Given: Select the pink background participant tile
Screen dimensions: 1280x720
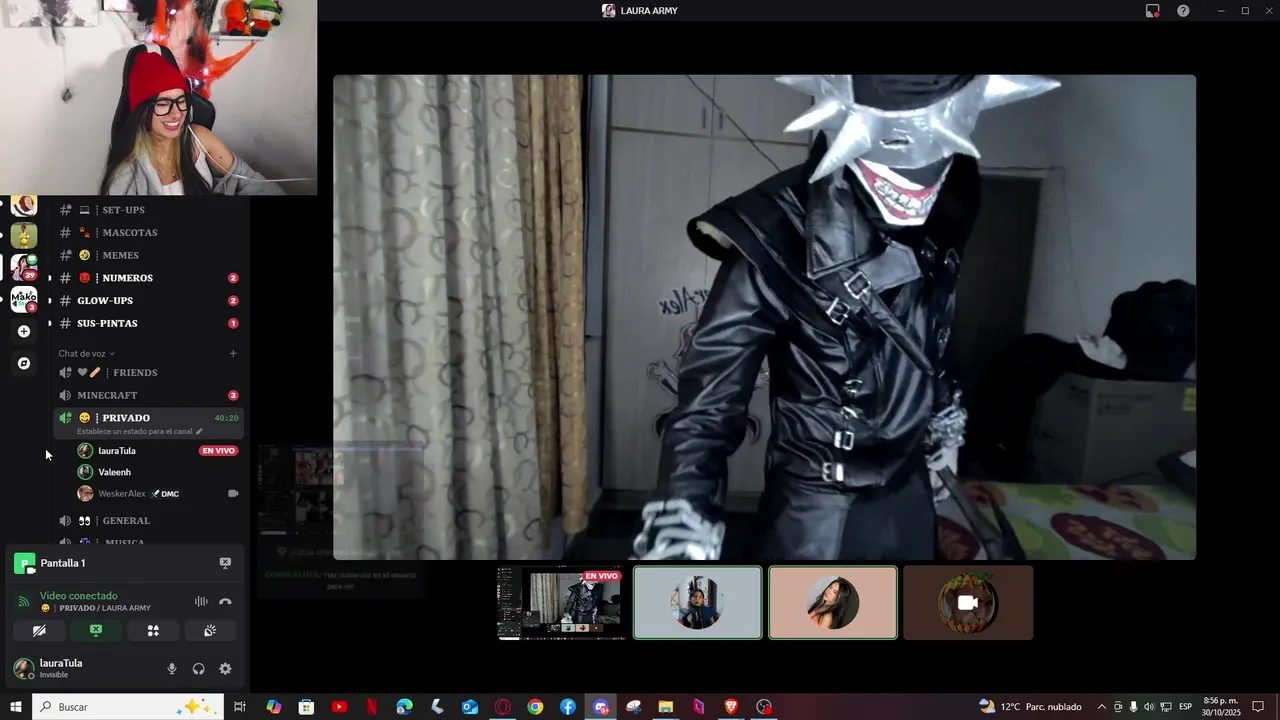Looking at the screenshot, I should tap(833, 603).
